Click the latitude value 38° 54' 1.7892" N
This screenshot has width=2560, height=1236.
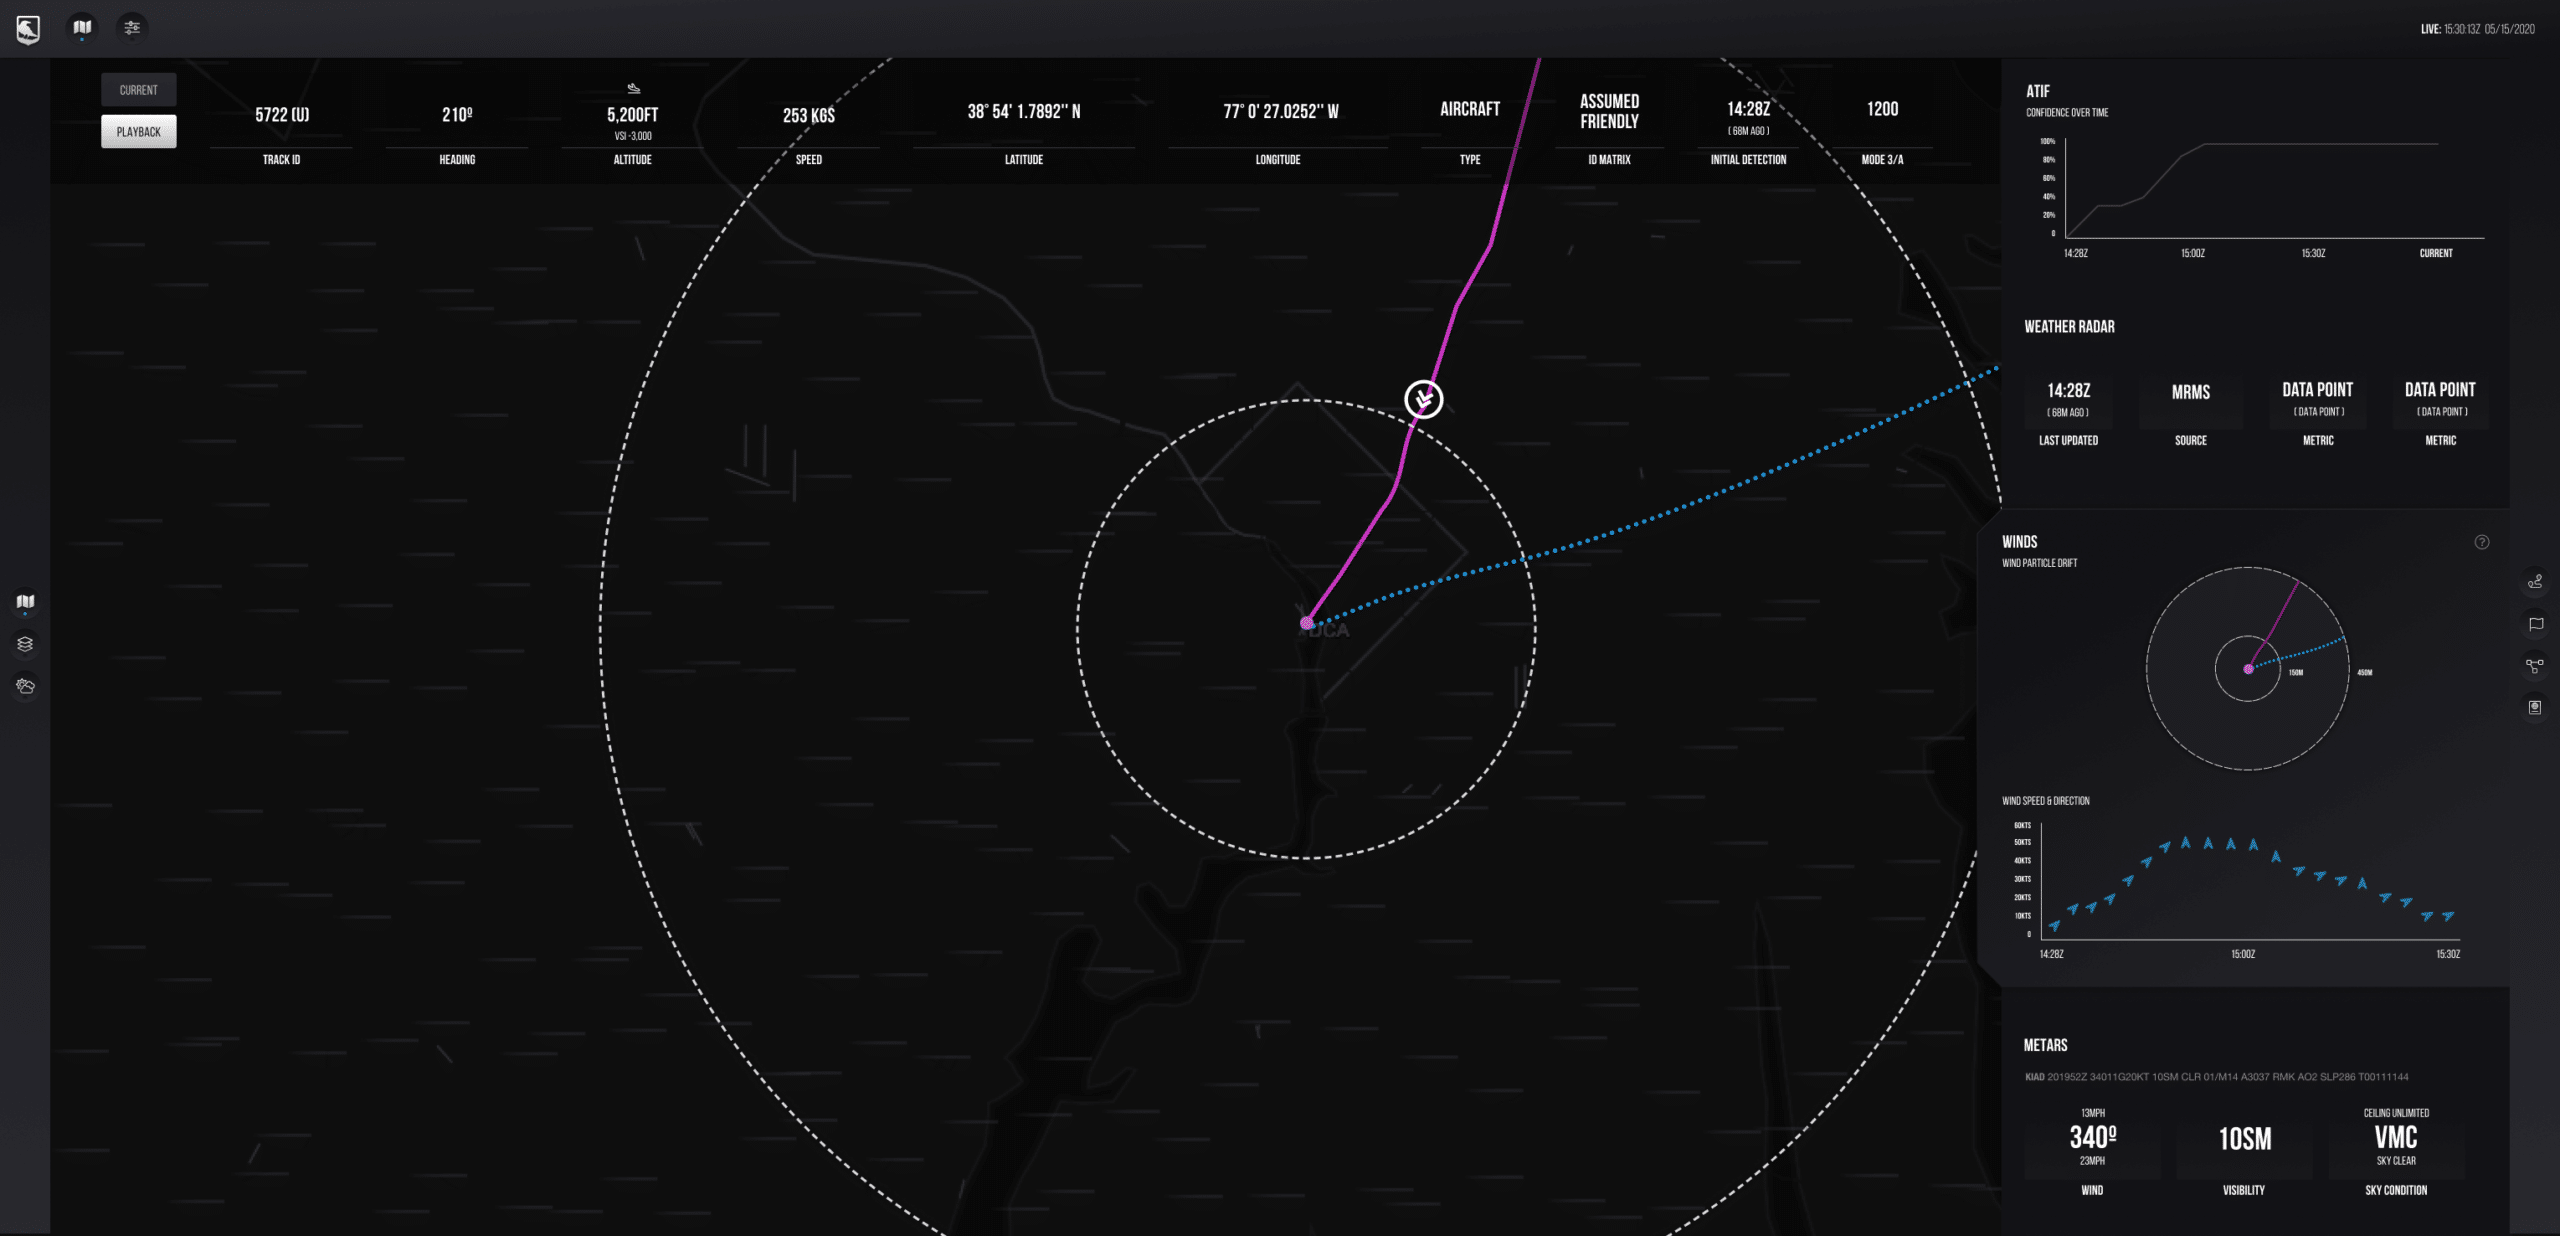click(x=1024, y=112)
